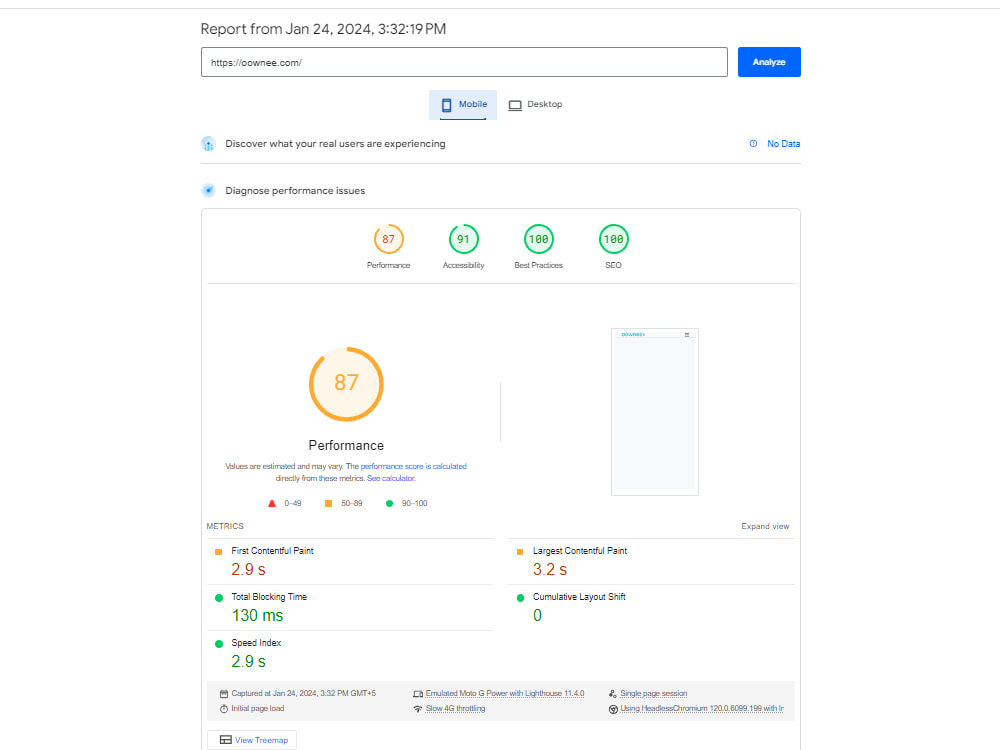The height and width of the screenshot is (750, 1000).
Task: Click the treemap grid icon on View Treemap
Action: tap(228, 740)
